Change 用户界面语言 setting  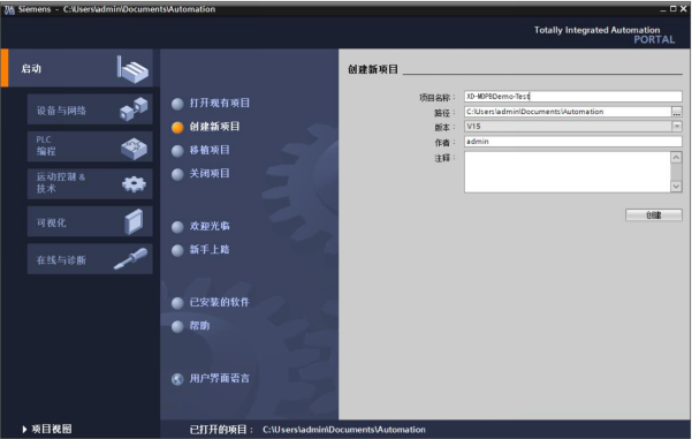(219, 378)
